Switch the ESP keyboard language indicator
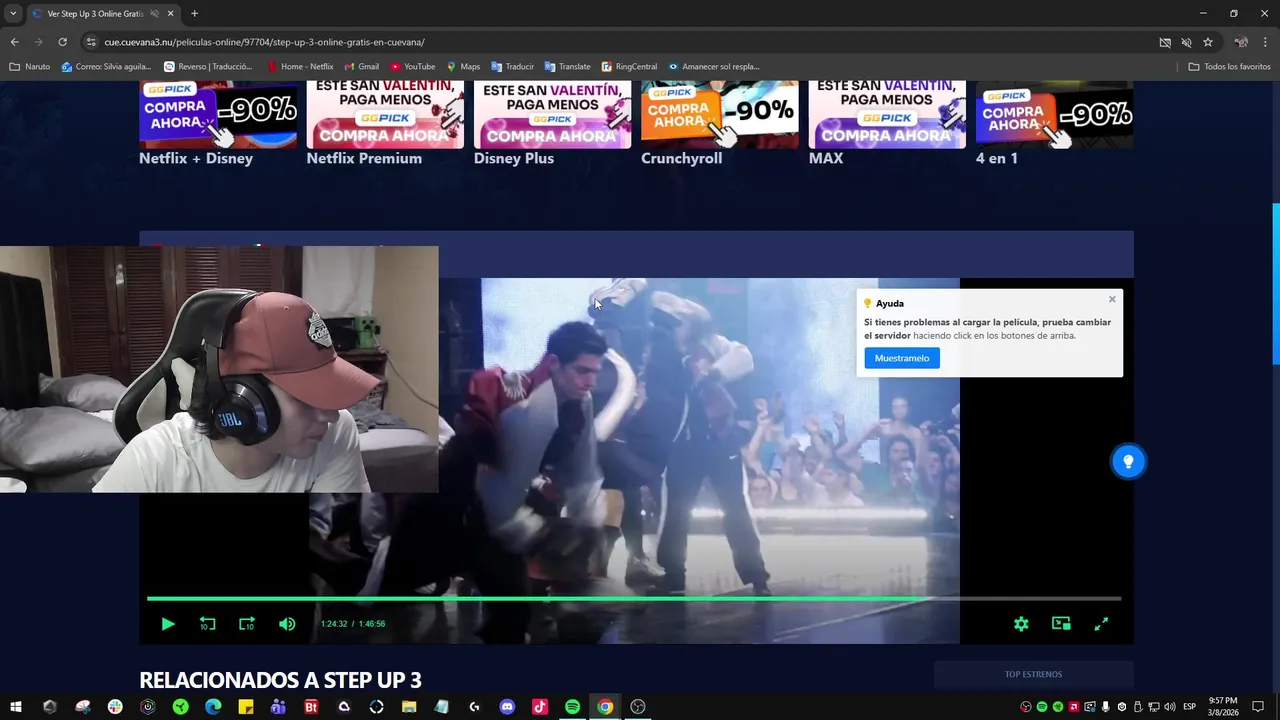The height and width of the screenshot is (720, 1280). tap(1190, 707)
